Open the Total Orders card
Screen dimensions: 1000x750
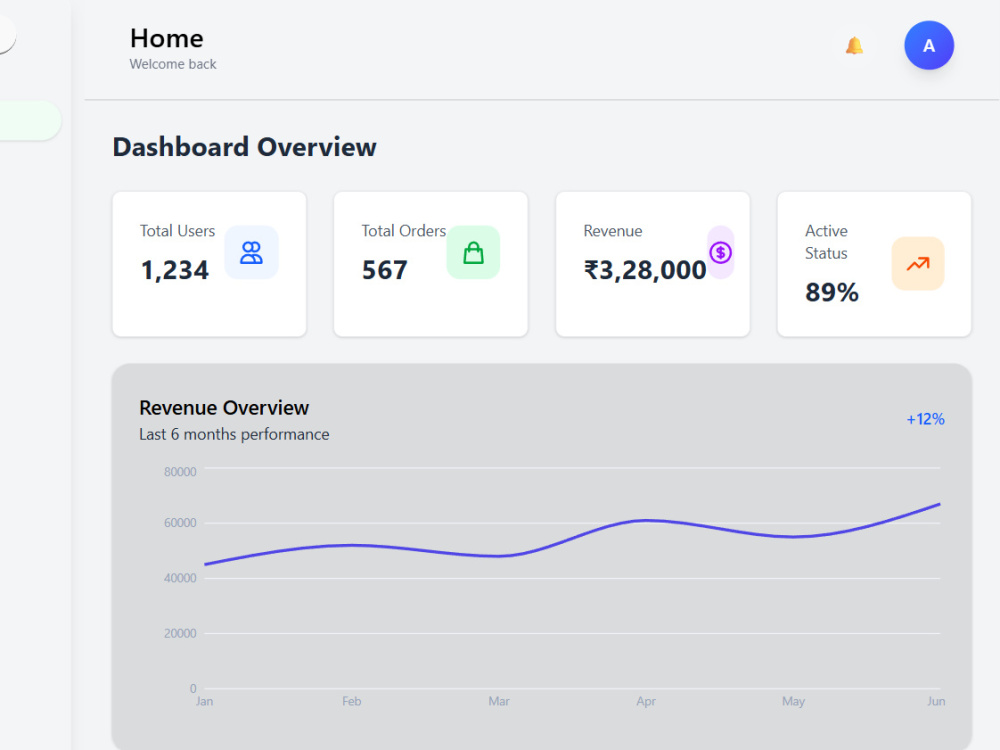(x=430, y=264)
